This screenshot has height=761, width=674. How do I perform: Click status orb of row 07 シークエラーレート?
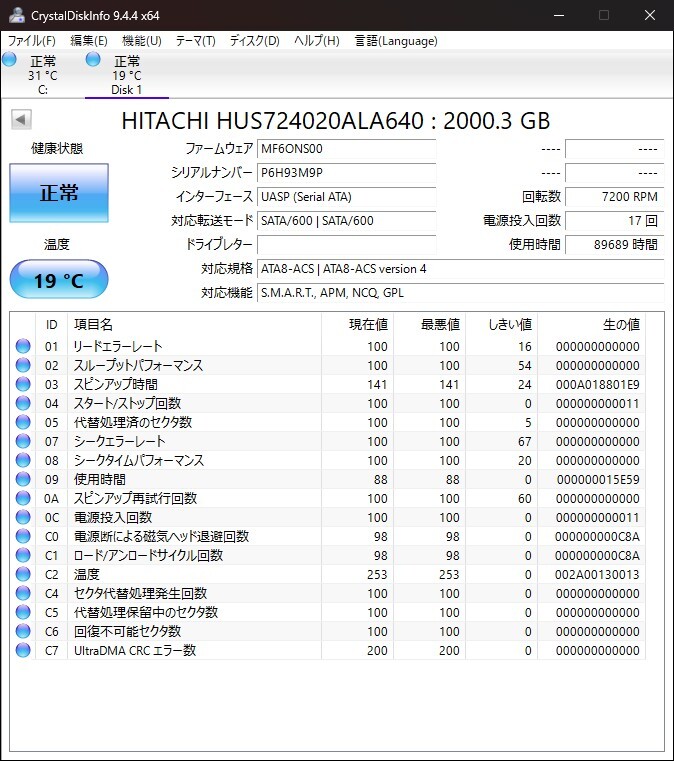point(23,441)
